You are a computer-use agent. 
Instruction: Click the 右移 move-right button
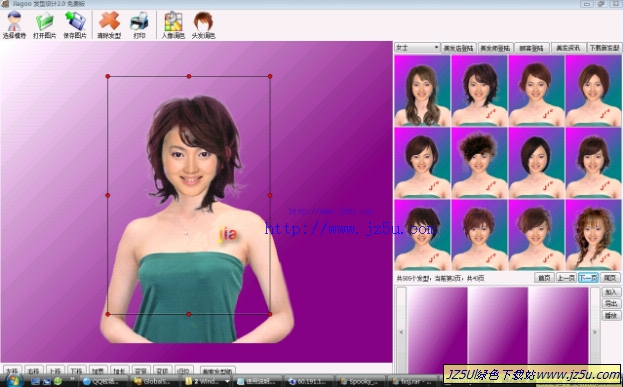tap(33, 371)
